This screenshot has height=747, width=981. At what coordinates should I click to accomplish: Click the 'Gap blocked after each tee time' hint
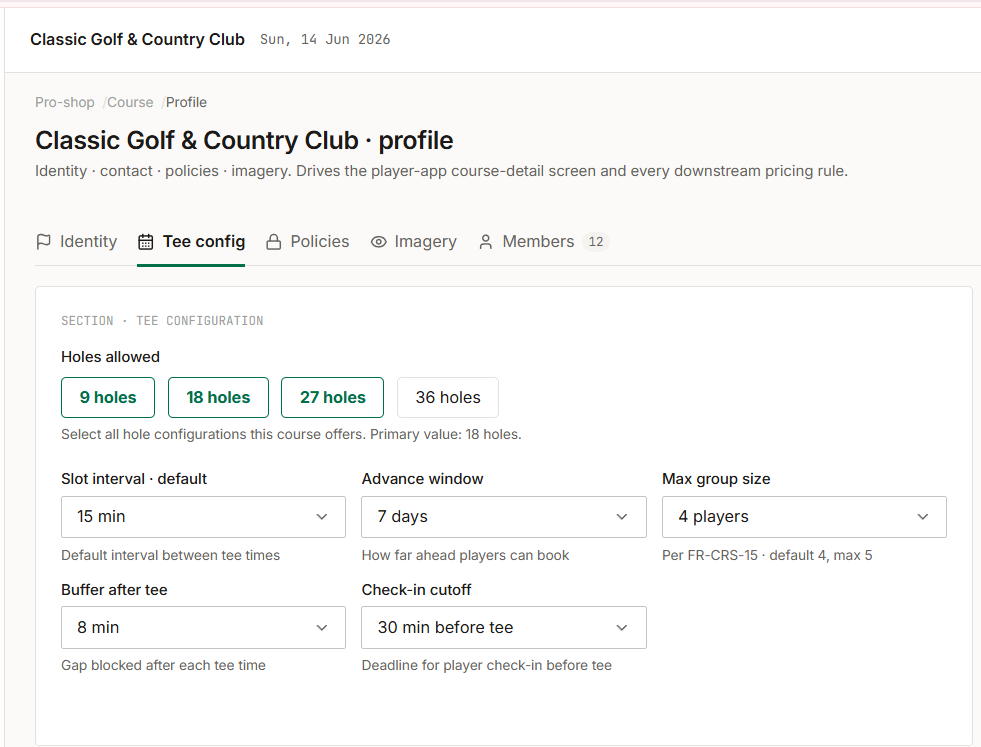click(x=163, y=666)
